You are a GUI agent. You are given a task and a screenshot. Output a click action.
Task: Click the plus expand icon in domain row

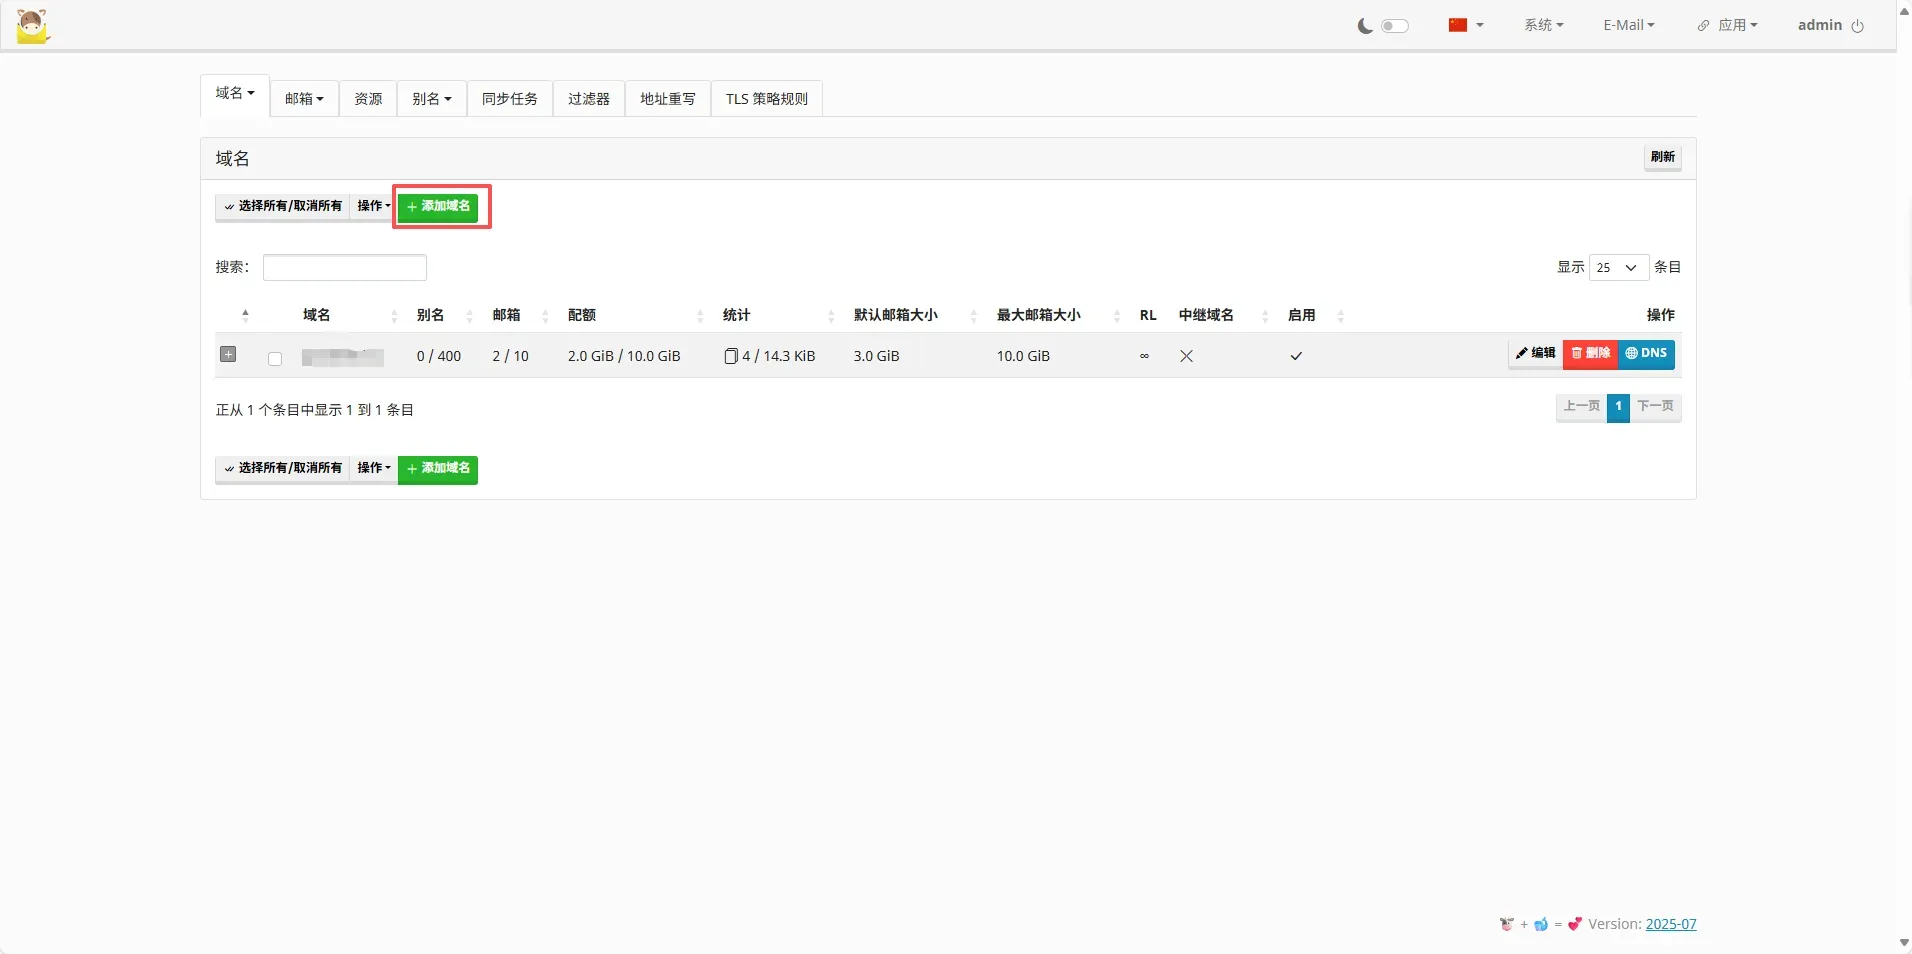(x=228, y=355)
